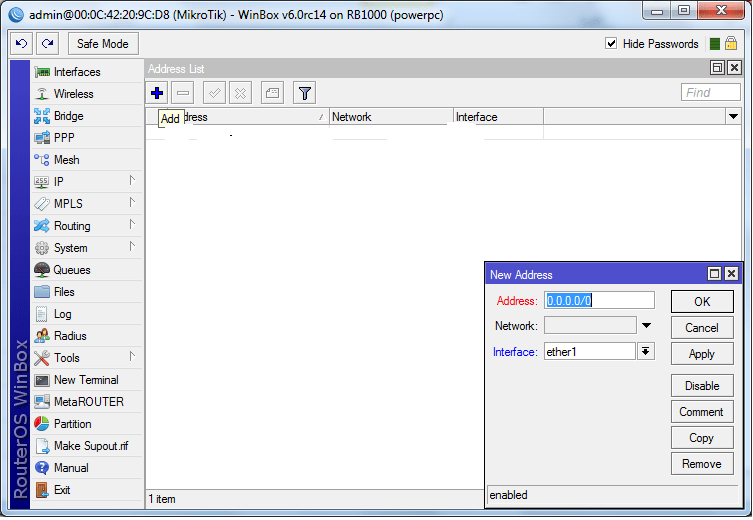Click the Find search field

[710, 93]
